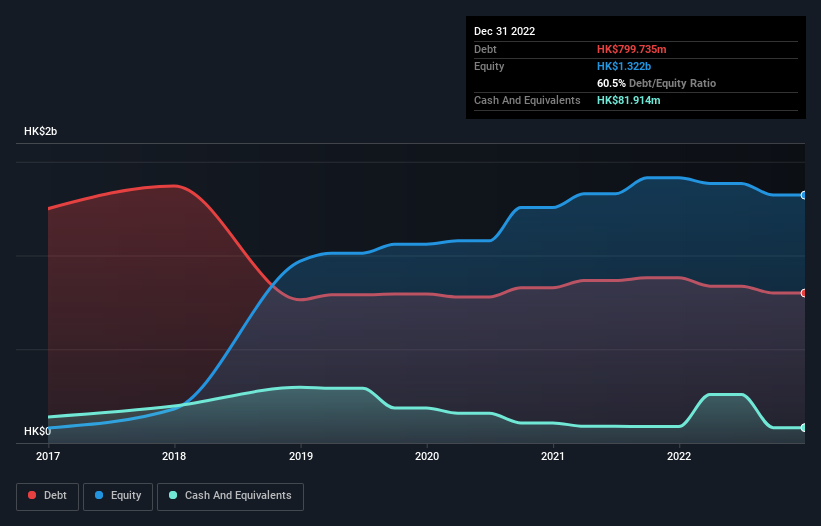Viewport: 821px width, 526px height.
Task: Click the red Debt legend dot
Action: tap(32, 495)
